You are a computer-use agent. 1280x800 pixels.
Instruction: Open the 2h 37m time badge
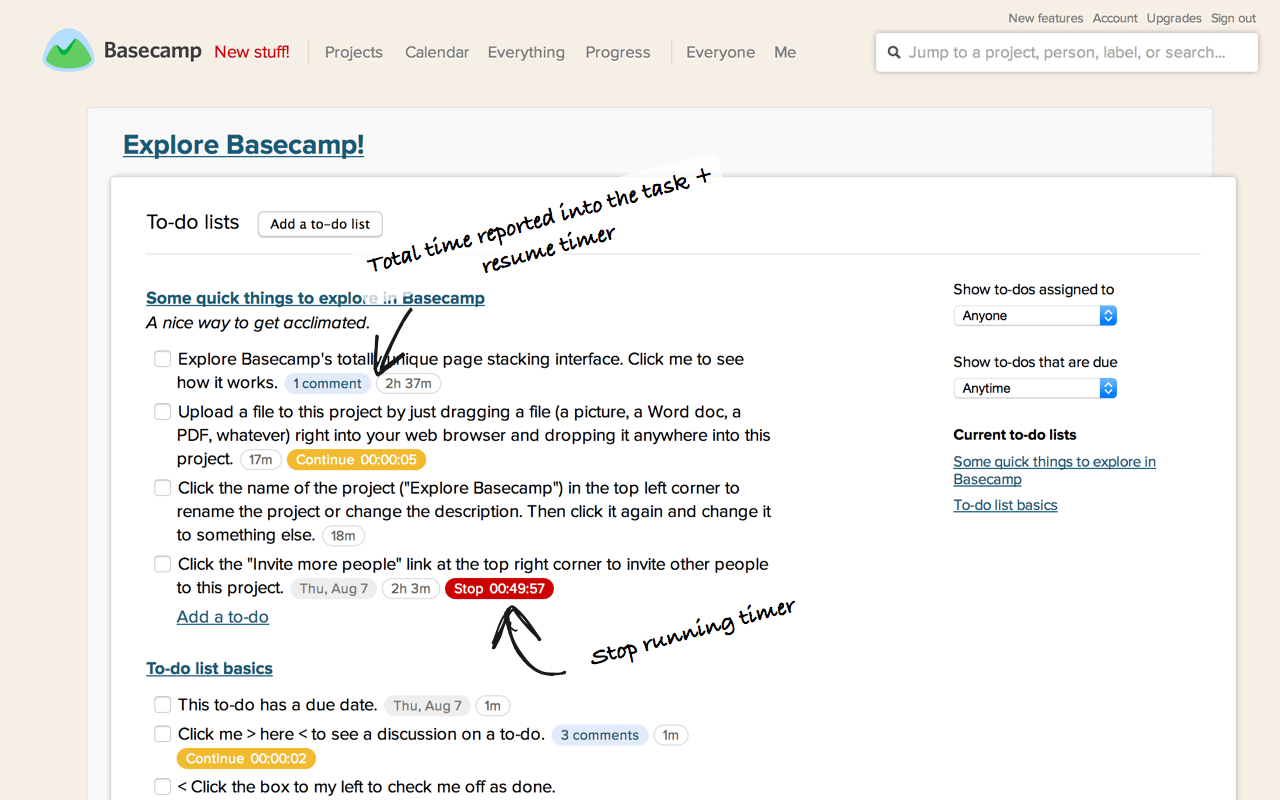click(408, 383)
